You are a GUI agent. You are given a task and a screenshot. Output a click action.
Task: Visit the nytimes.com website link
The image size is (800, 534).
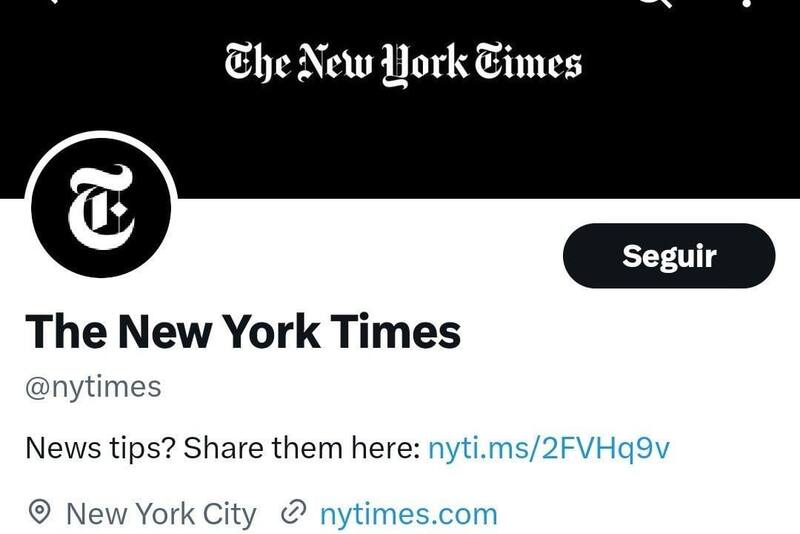[408, 514]
